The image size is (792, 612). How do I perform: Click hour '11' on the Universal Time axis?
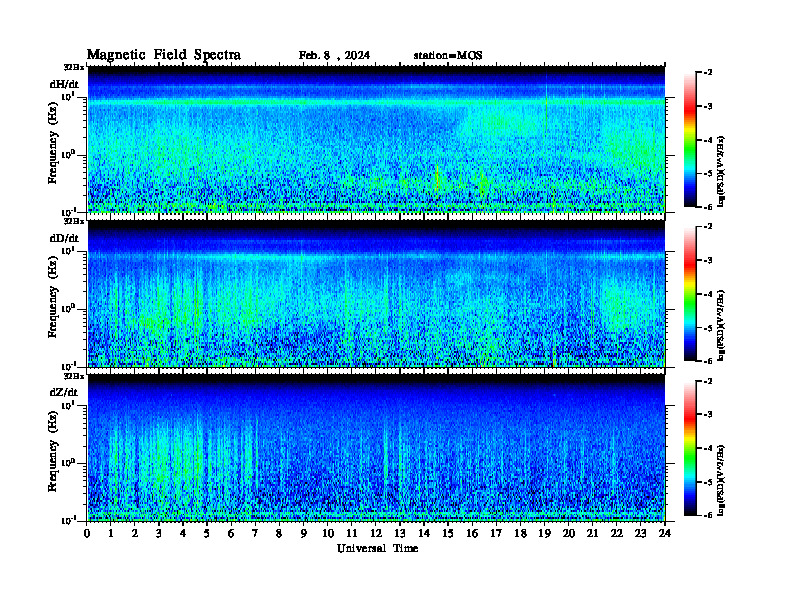pos(352,533)
